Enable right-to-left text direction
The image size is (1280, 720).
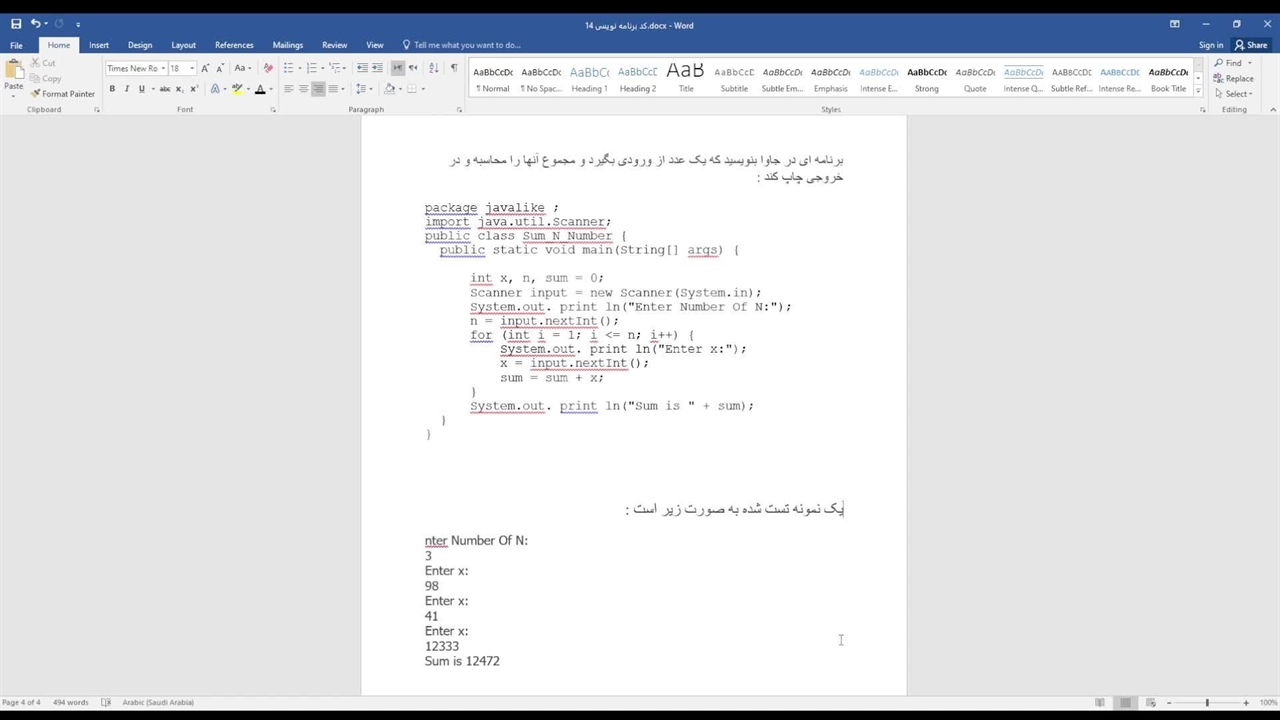pyautogui.click(x=412, y=68)
